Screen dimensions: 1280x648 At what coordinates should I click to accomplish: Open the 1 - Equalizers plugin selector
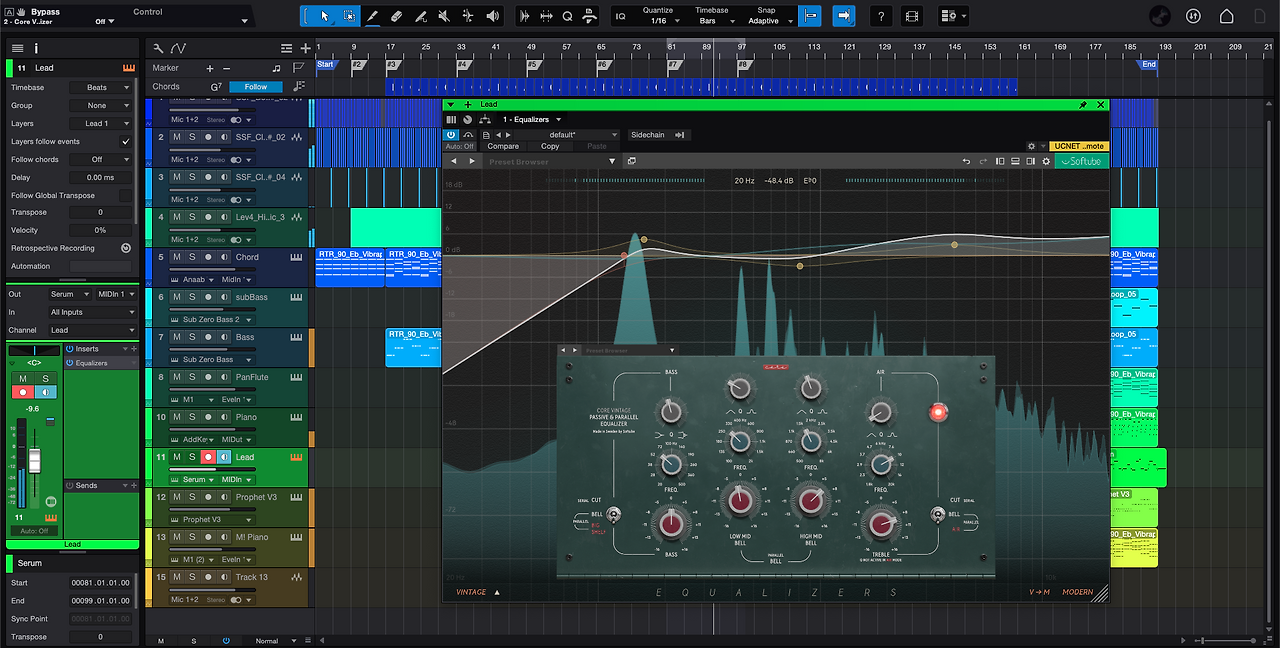point(532,120)
